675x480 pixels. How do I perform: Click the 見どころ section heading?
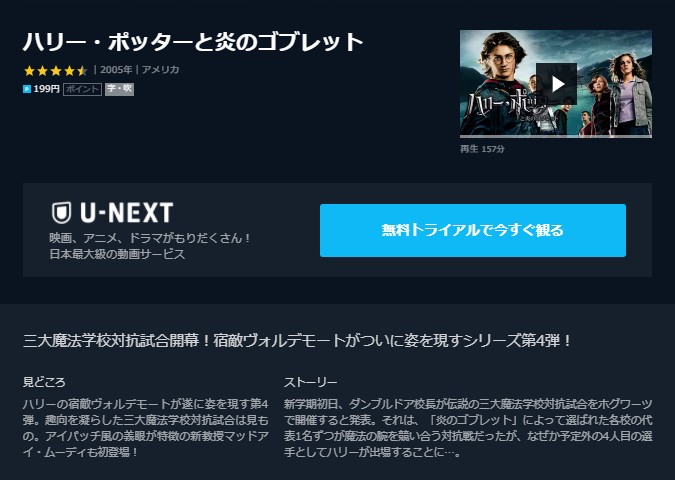point(44,382)
